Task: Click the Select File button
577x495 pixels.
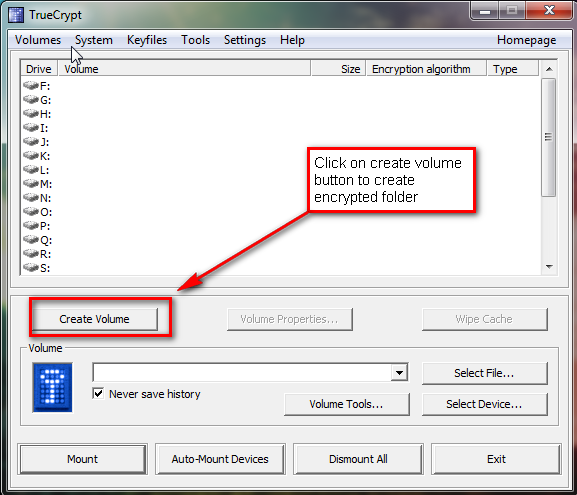Action: tap(484, 373)
